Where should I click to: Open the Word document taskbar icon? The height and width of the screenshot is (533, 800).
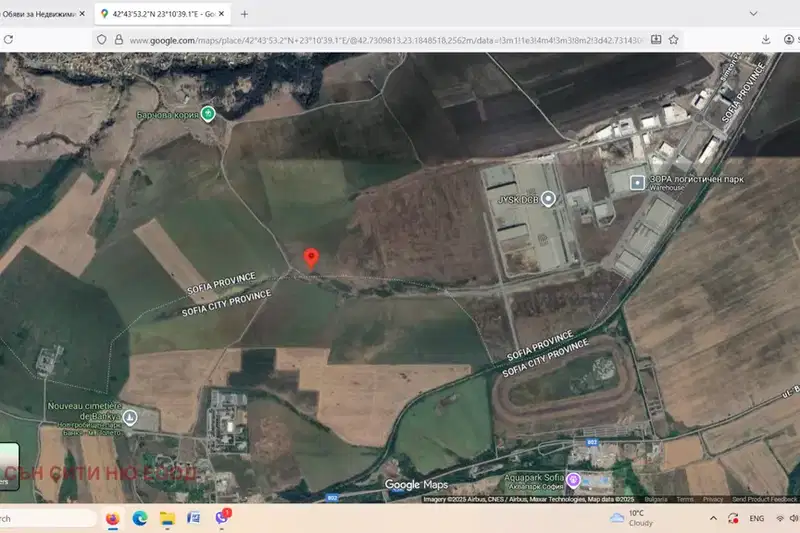(x=194, y=518)
